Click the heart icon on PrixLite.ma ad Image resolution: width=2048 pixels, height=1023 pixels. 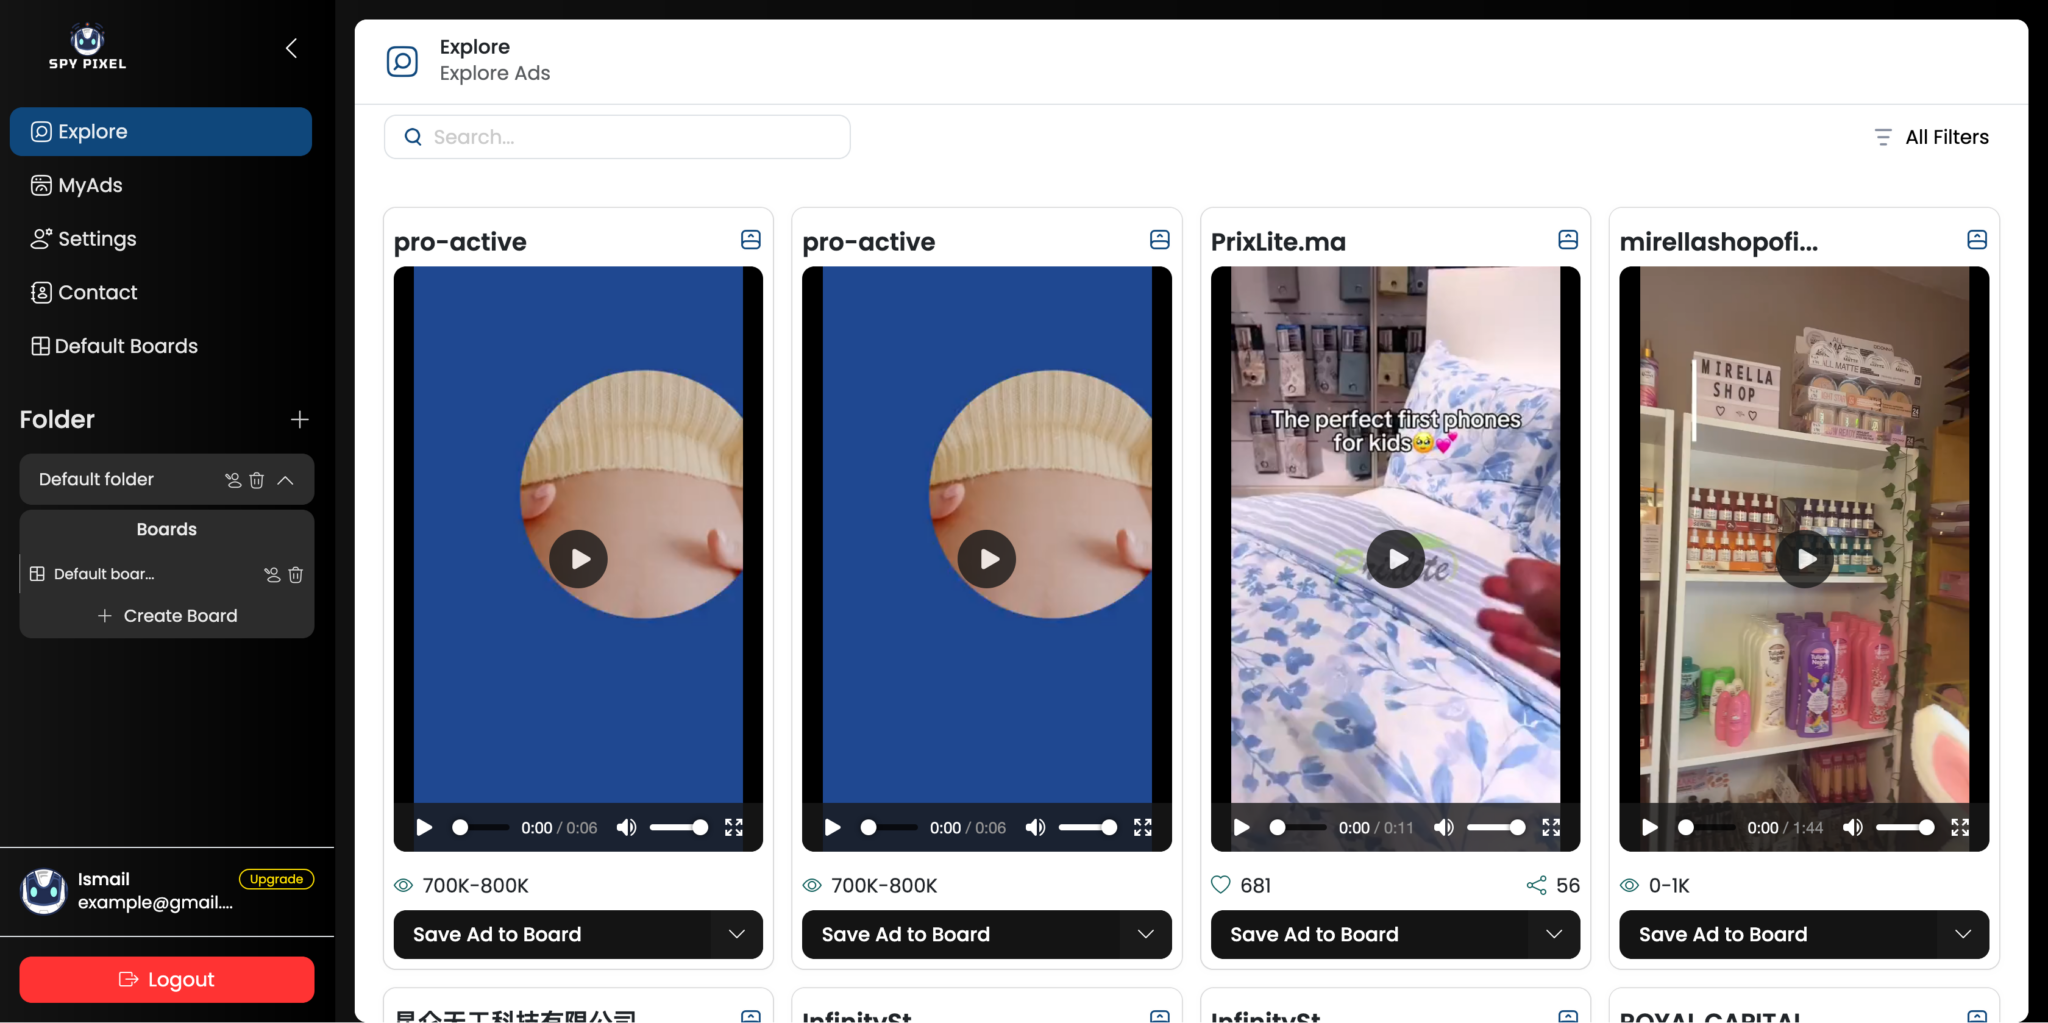tap(1220, 885)
